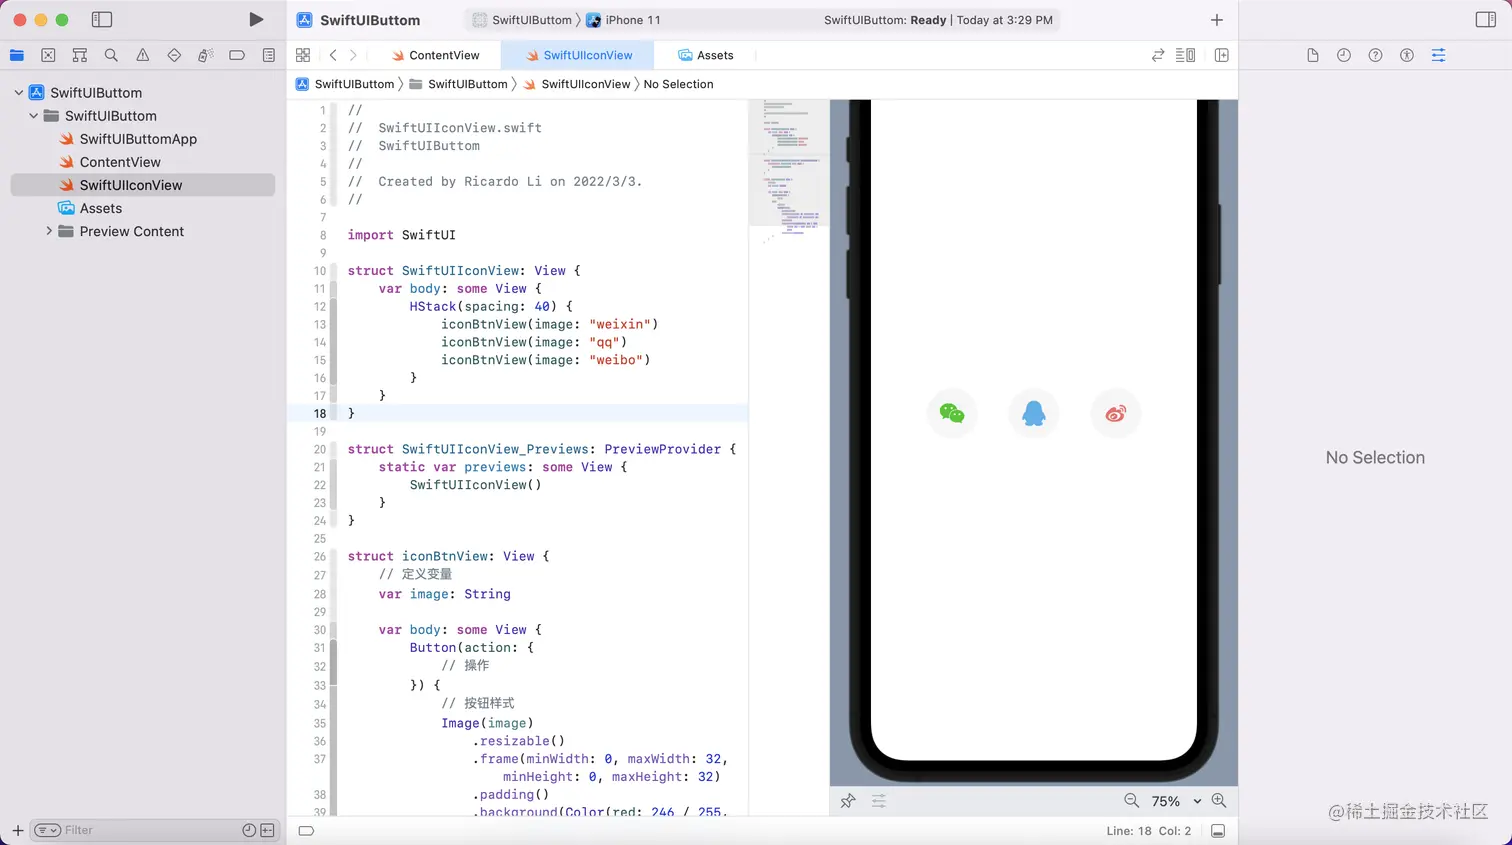
Task: Select the Accessibility inspector icon
Action: click(1407, 55)
